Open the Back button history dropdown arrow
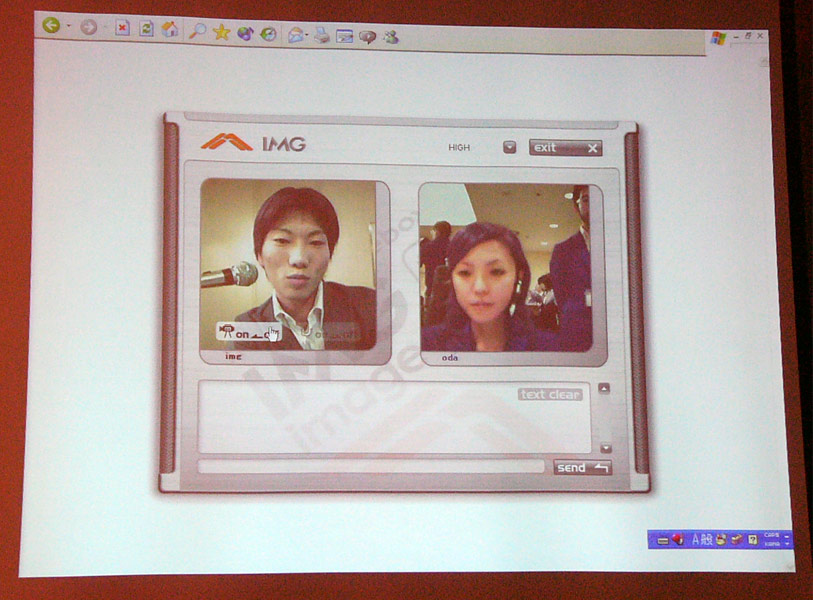The height and width of the screenshot is (600, 813). pos(68,27)
